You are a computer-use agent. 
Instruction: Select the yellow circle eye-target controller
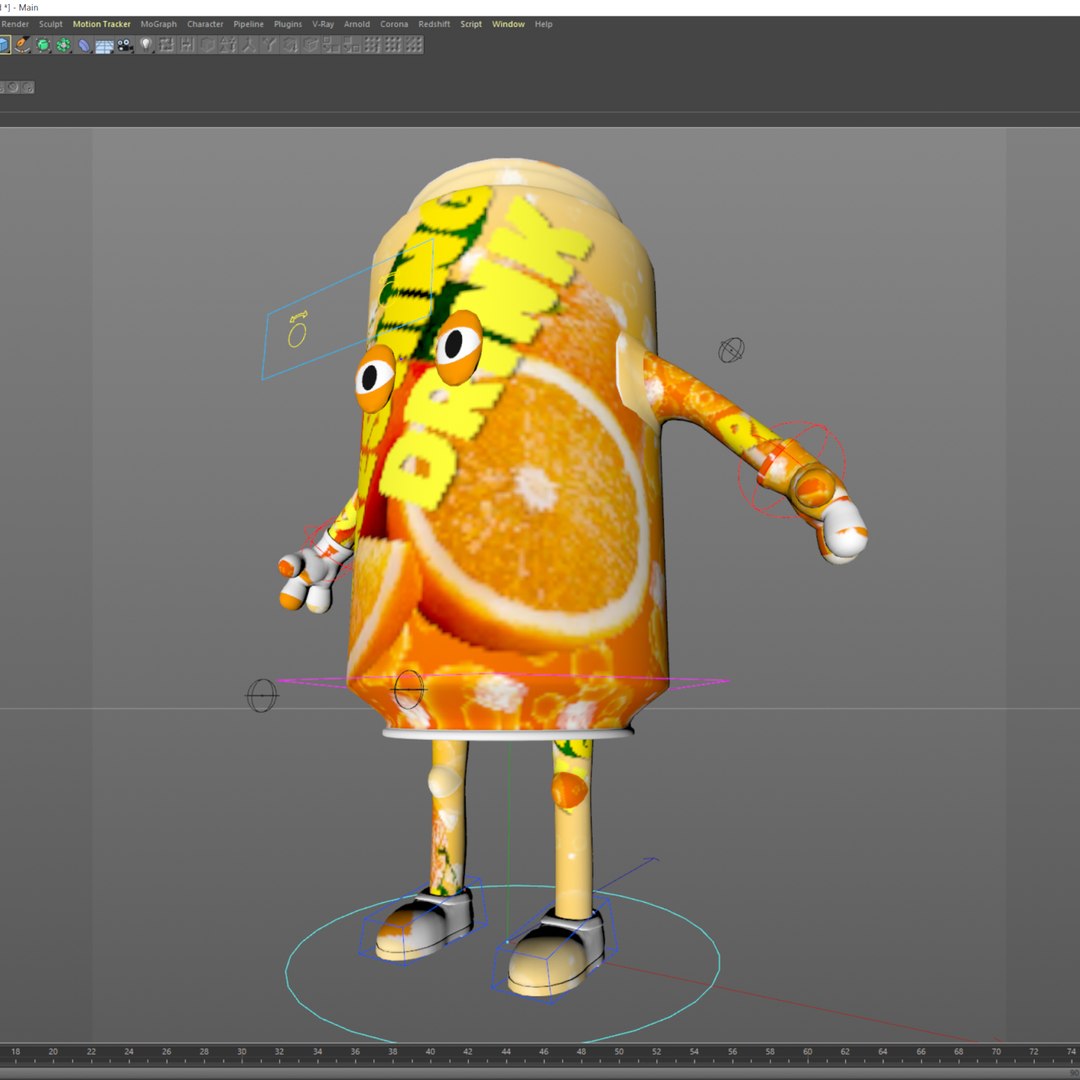pyautogui.click(x=297, y=335)
